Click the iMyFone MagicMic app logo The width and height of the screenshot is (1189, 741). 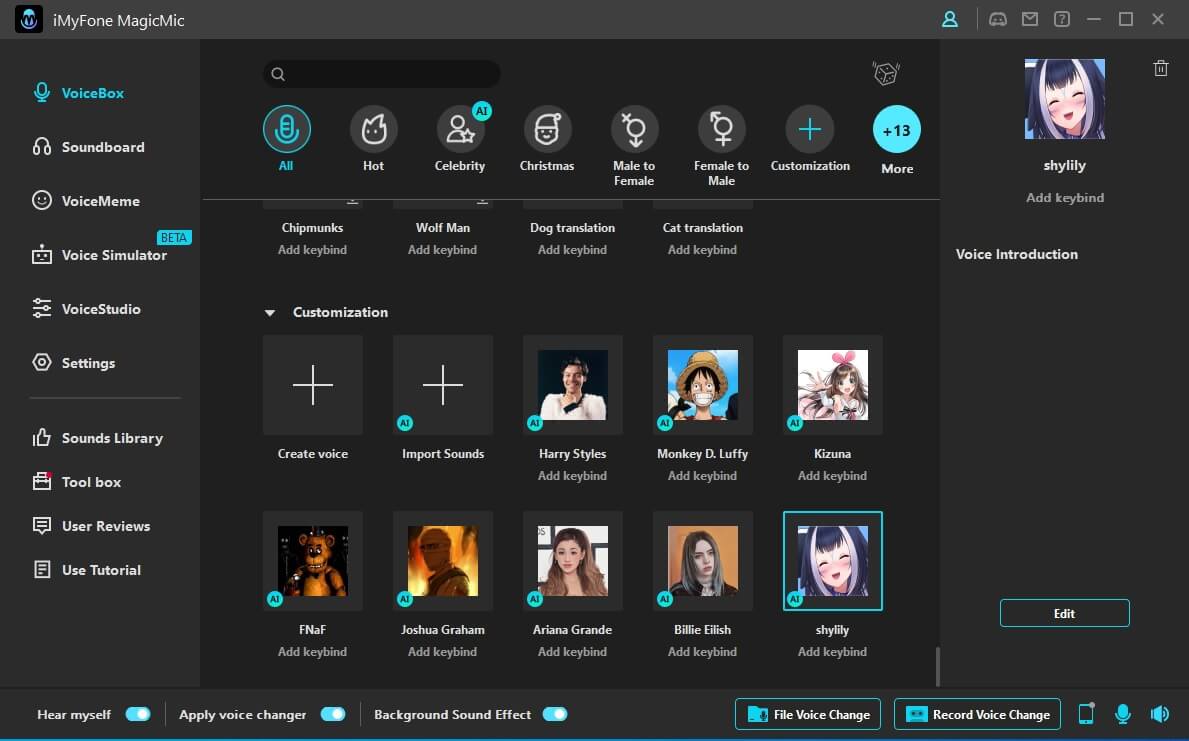click(29, 20)
